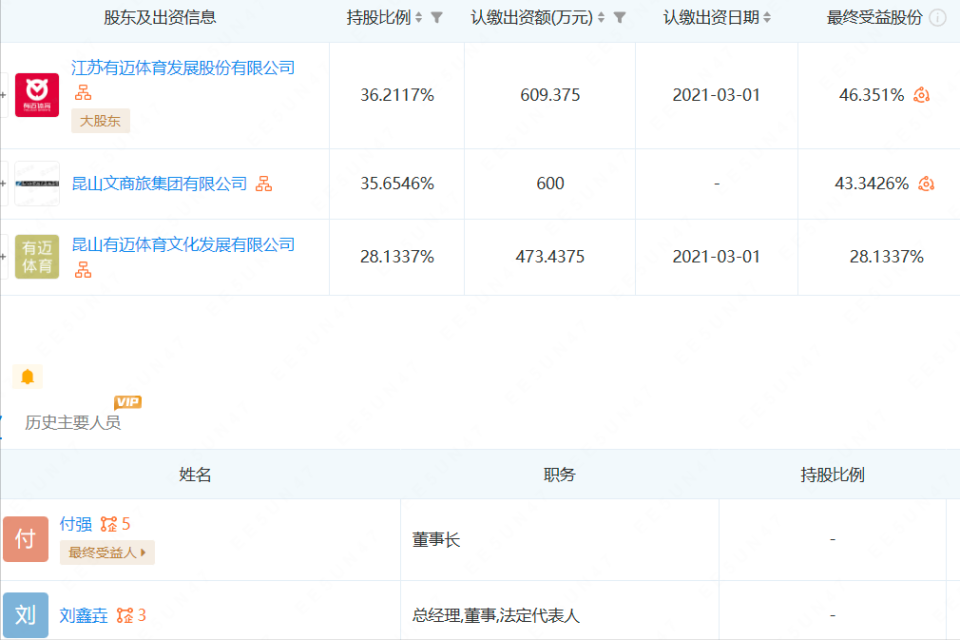Screen dimensions: 960x640
Task: Expand the 最终受益人 tag under 付强
Action: point(107,552)
